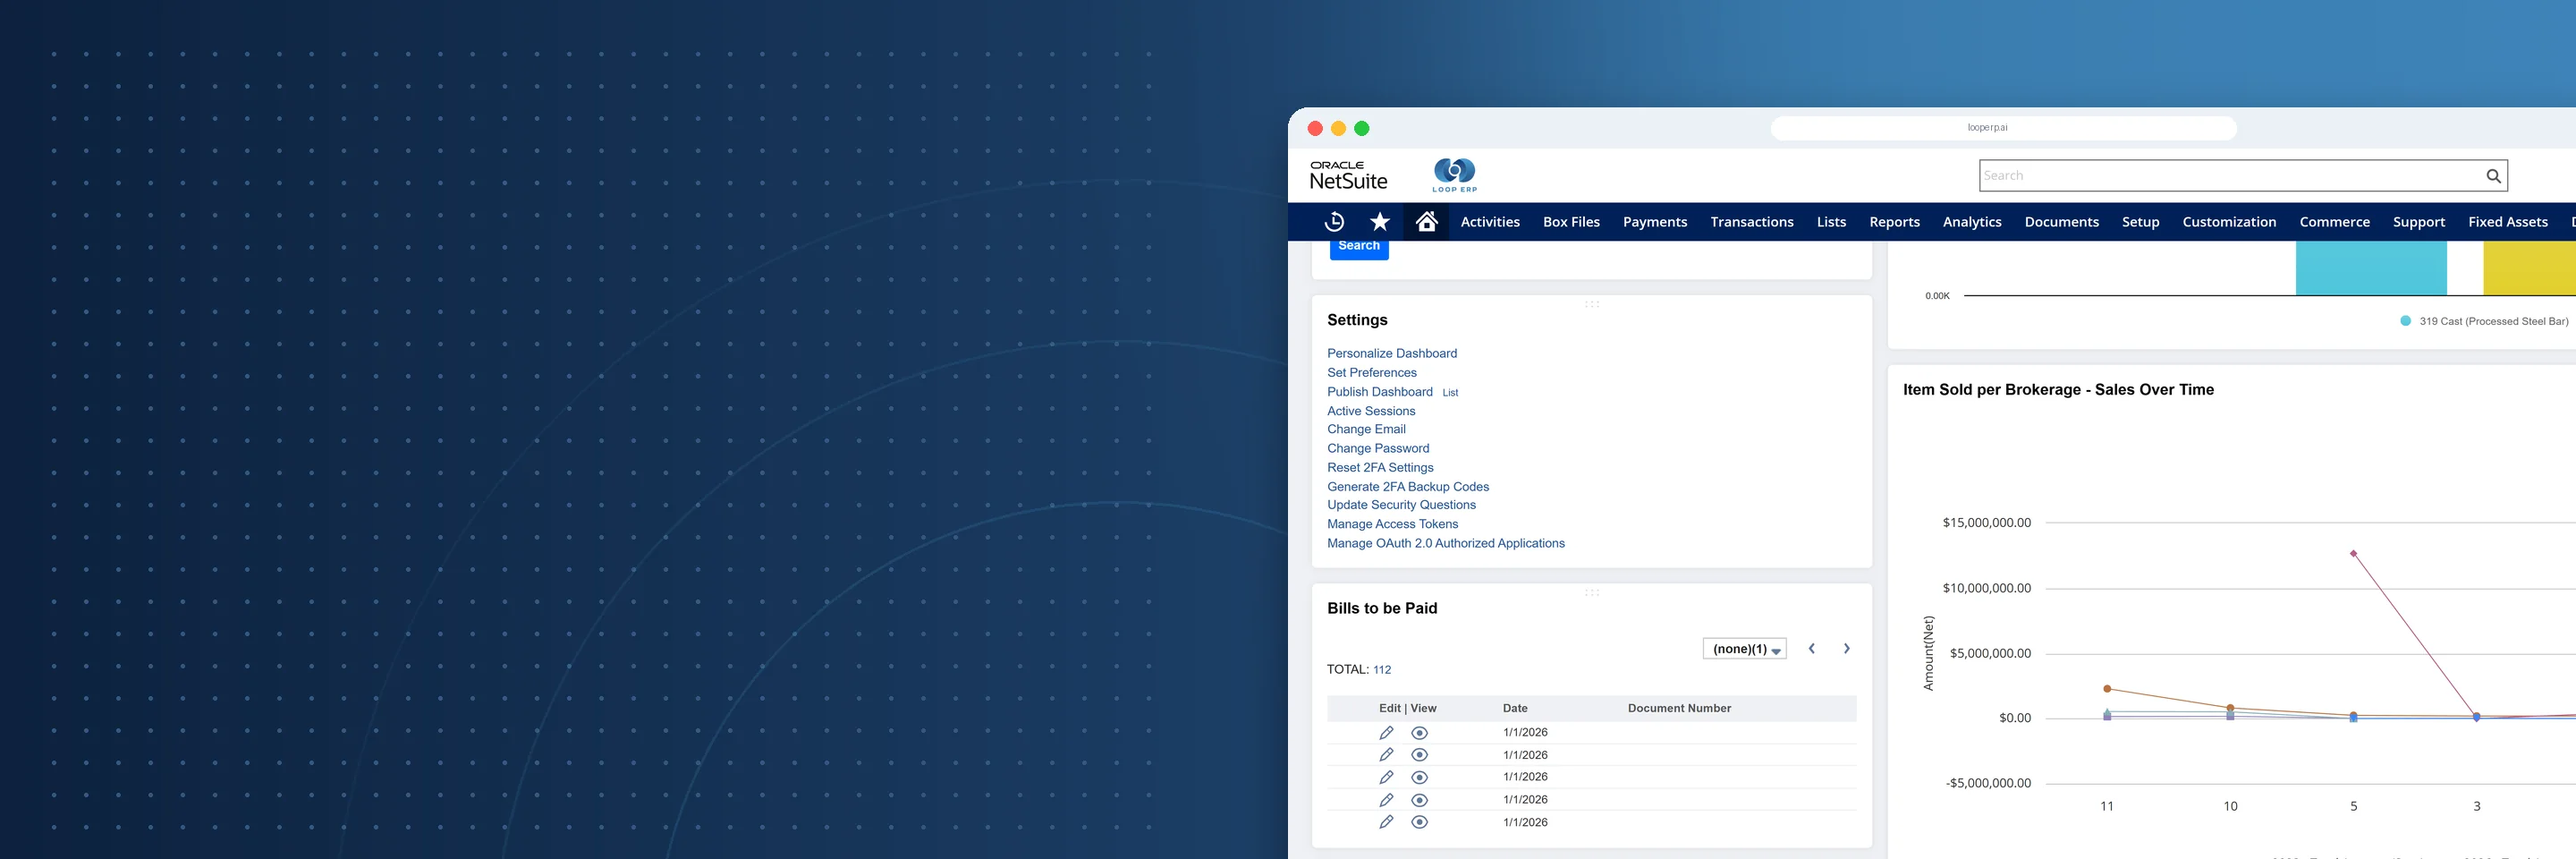This screenshot has height=859, width=2576.
Task: Open the Shortcuts star icon
Action: coord(1380,222)
